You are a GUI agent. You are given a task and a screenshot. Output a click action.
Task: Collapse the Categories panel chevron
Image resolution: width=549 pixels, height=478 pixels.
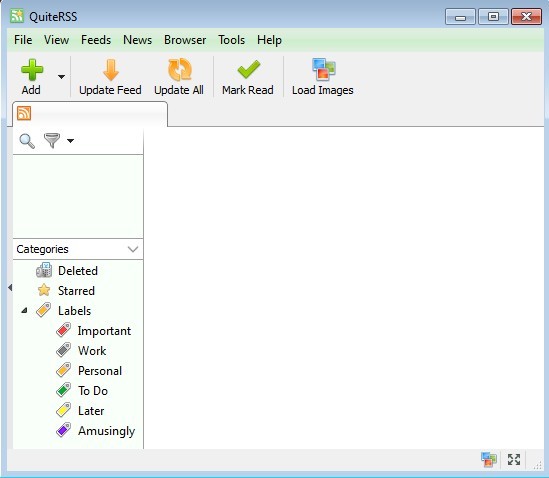click(x=133, y=249)
